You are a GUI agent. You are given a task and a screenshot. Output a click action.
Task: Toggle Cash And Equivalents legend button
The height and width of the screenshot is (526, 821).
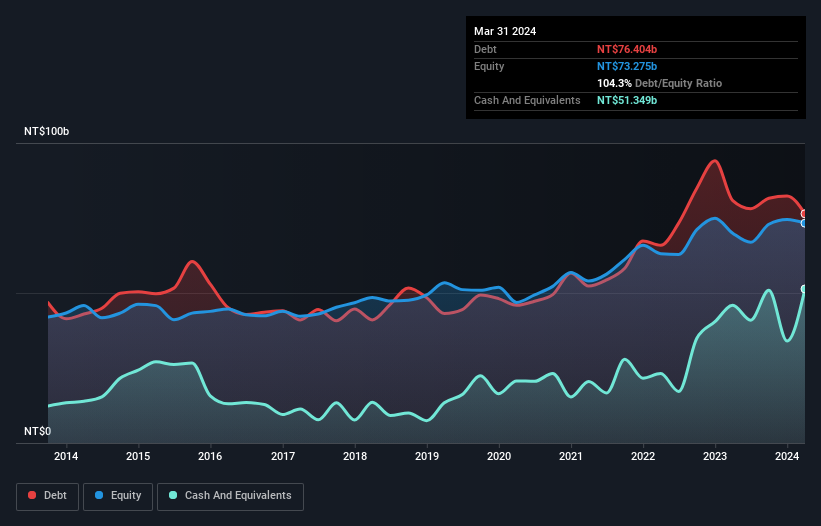(230, 496)
